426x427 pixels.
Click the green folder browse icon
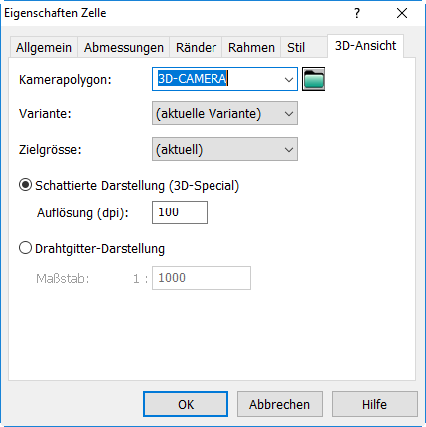click(x=313, y=79)
